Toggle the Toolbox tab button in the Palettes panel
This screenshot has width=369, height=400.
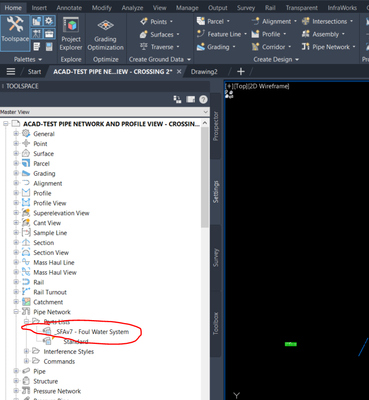[49, 34]
